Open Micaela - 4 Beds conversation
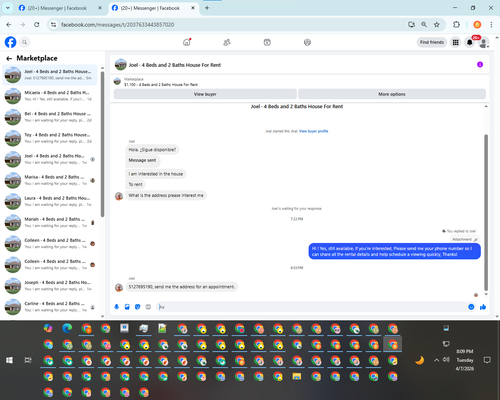The width and height of the screenshot is (500, 400). click(50, 96)
